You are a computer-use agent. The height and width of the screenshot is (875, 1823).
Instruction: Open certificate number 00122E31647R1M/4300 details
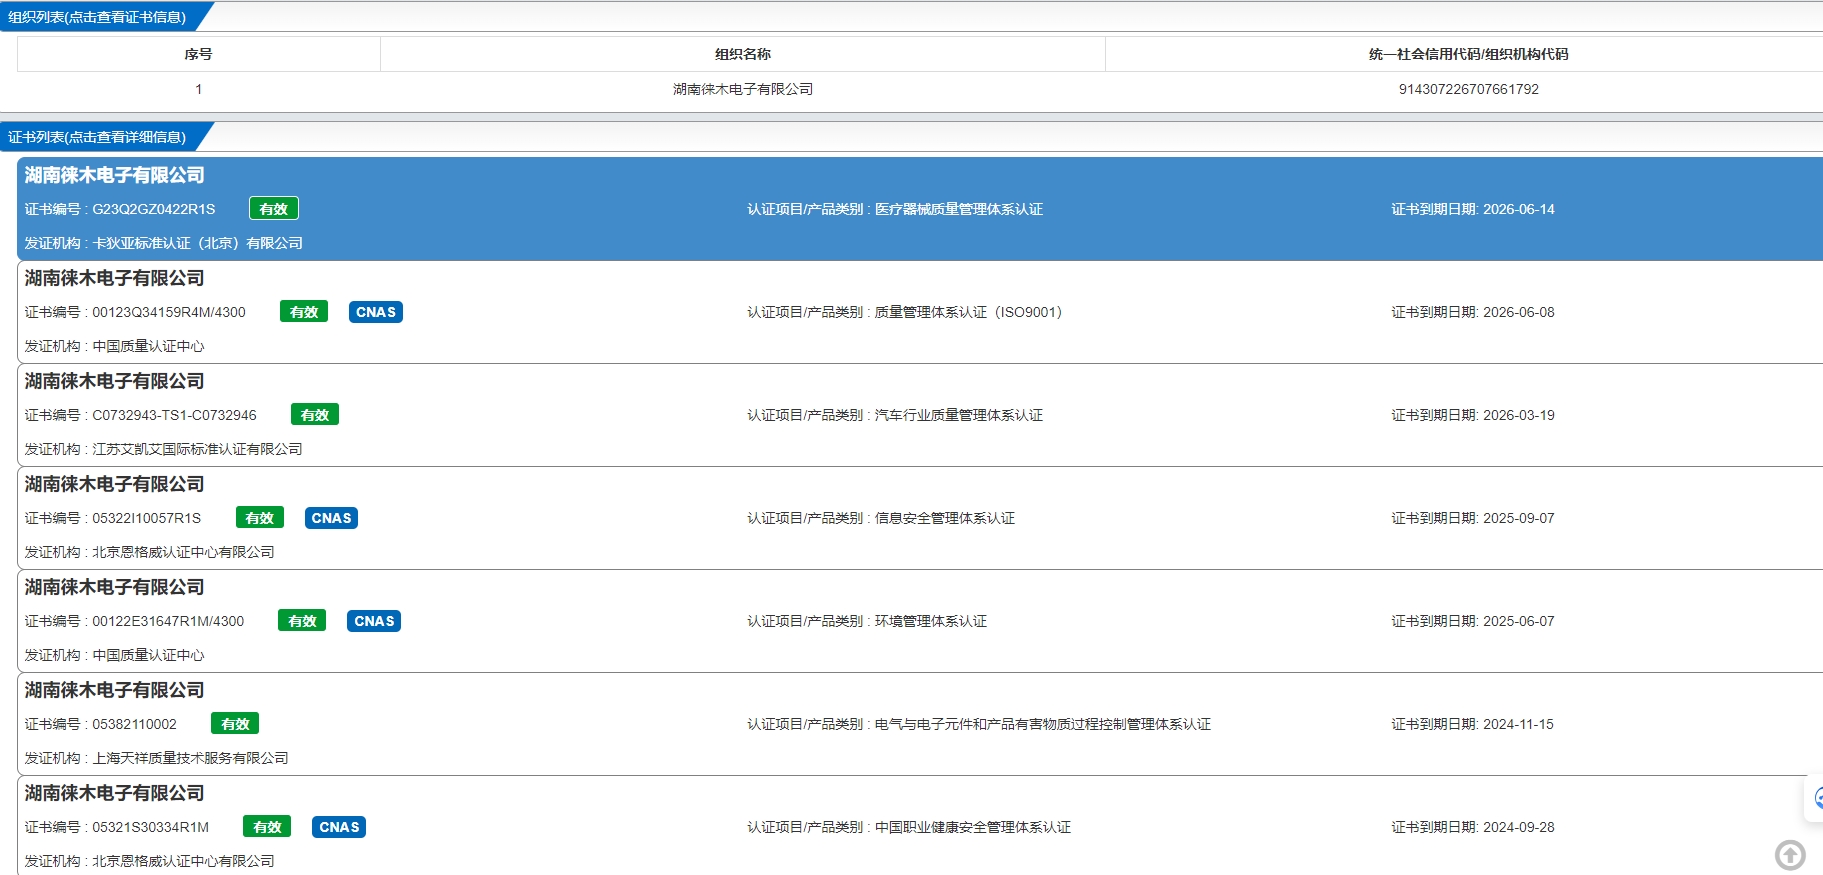168,621
